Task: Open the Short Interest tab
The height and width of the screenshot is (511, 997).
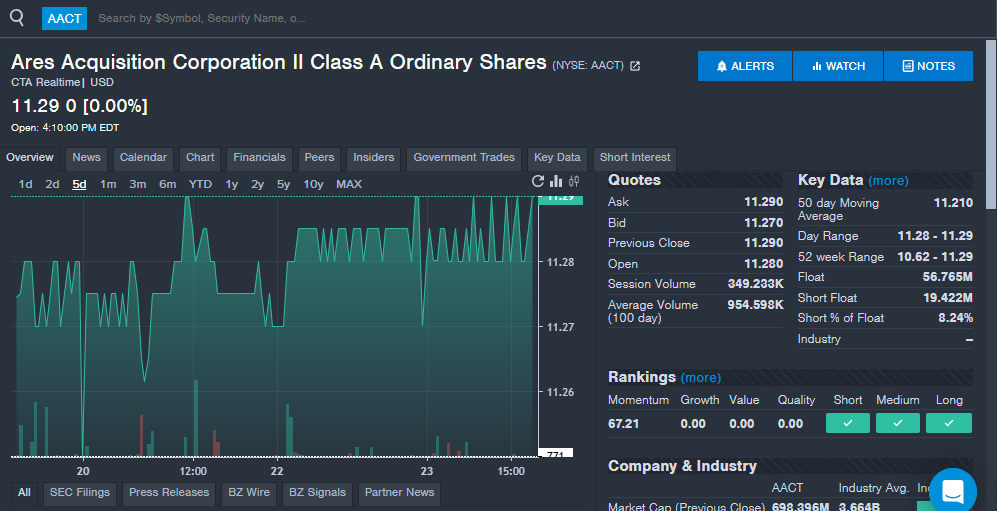Action: point(635,158)
